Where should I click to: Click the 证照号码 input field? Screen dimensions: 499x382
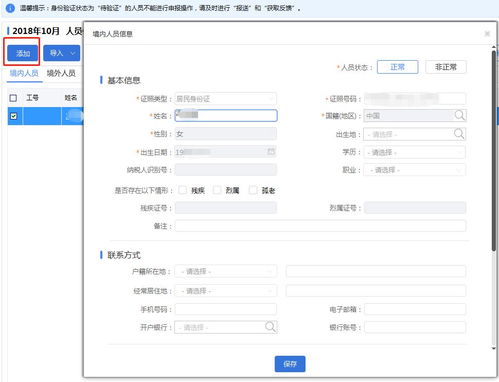pyautogui.click(x=415, y=99)
